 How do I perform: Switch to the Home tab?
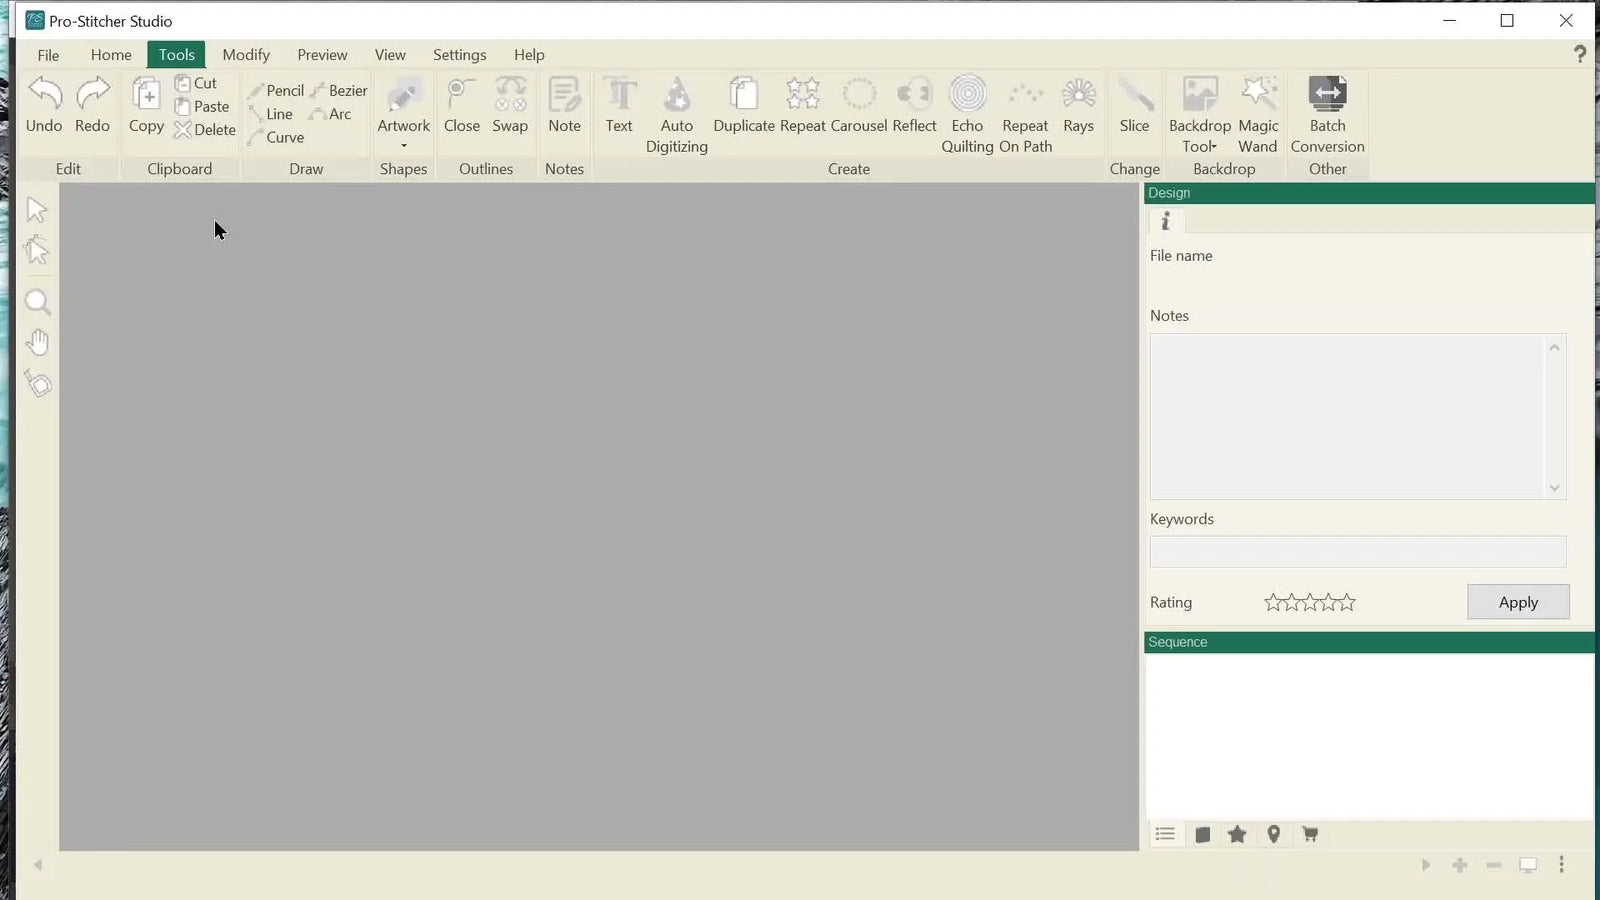click(x=110, y=54)
